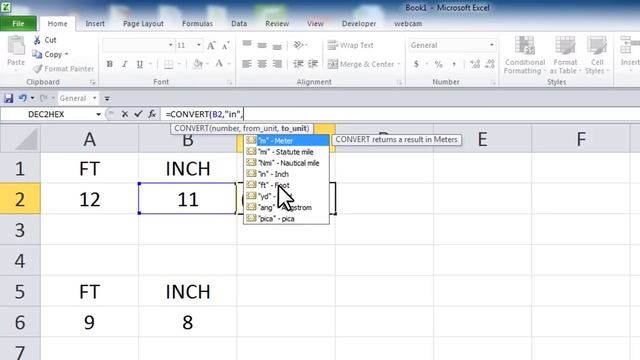
Task: Increase font size with Grow Font icon
Action: 211,45
